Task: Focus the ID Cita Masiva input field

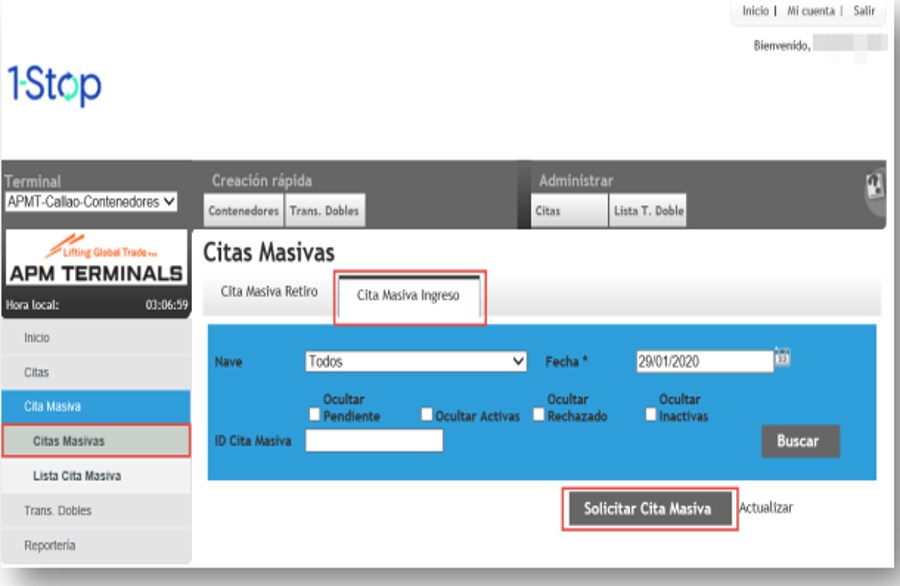Action: [x=374, y=441]
